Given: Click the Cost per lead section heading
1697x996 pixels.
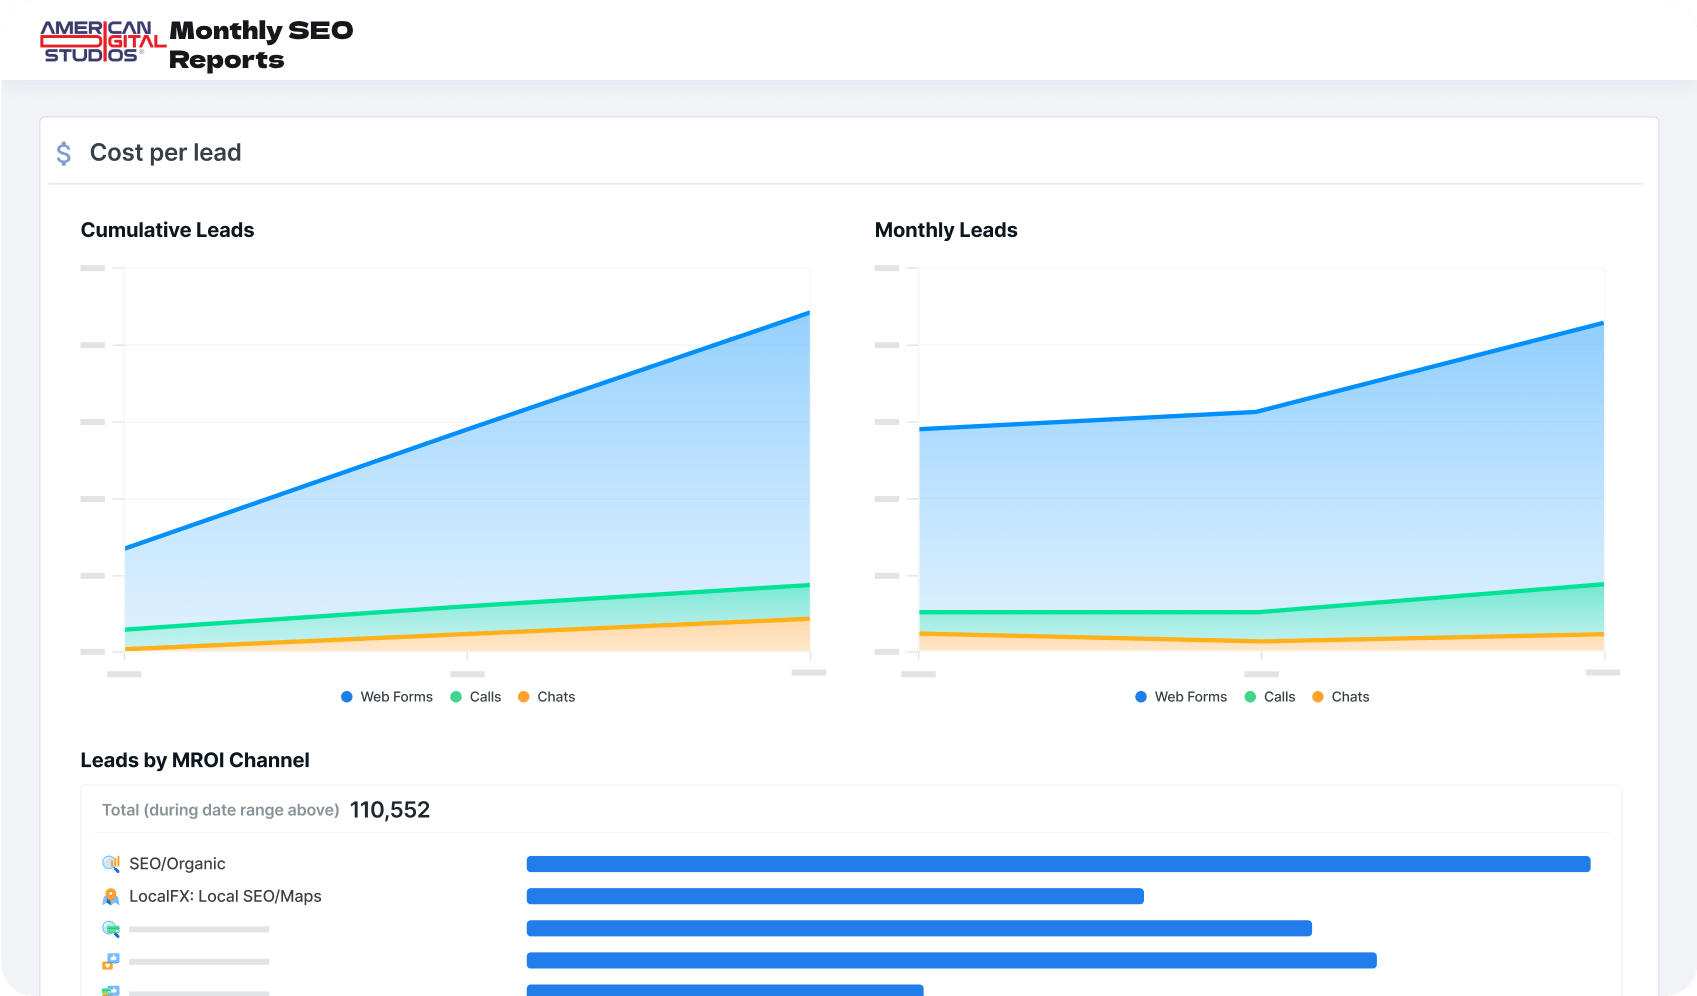Looking at the screenshot, I should [165, 153].
